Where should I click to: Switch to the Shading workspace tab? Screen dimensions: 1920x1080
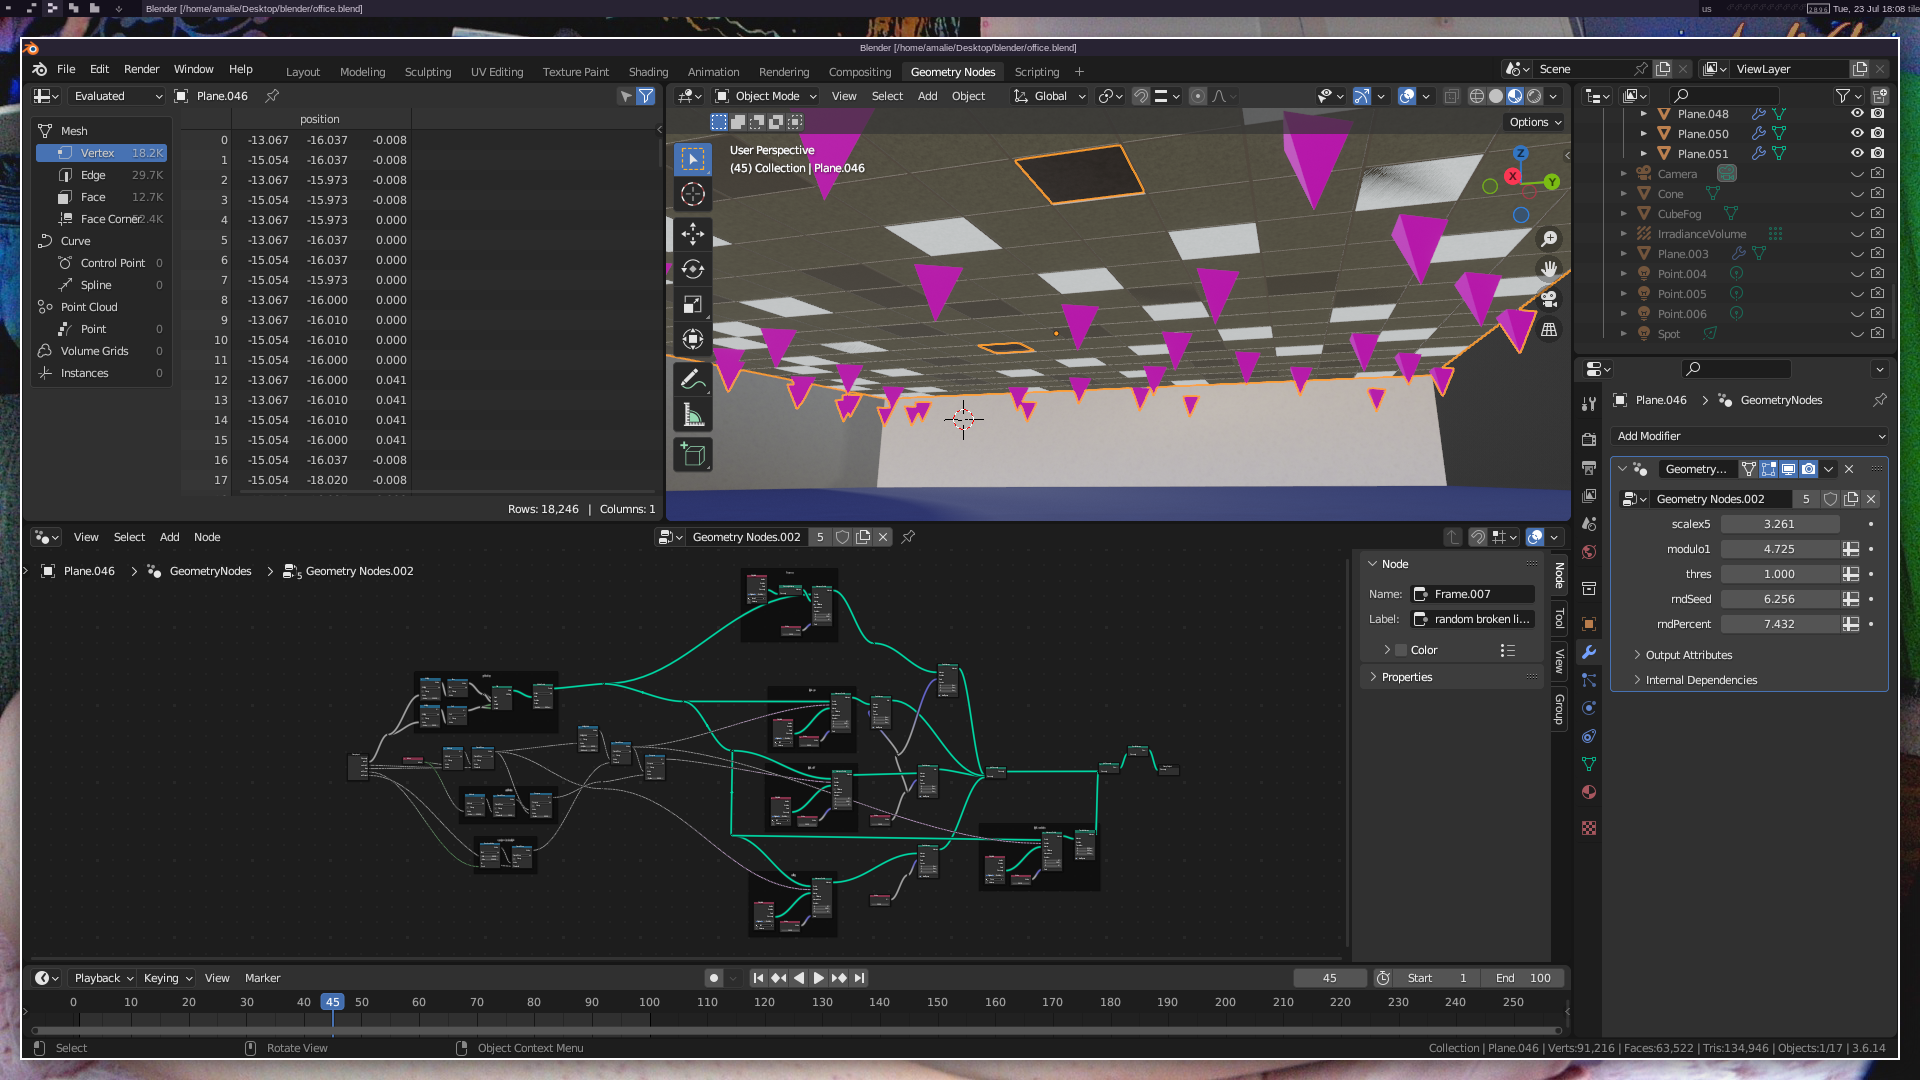click(x=648, y=72)
